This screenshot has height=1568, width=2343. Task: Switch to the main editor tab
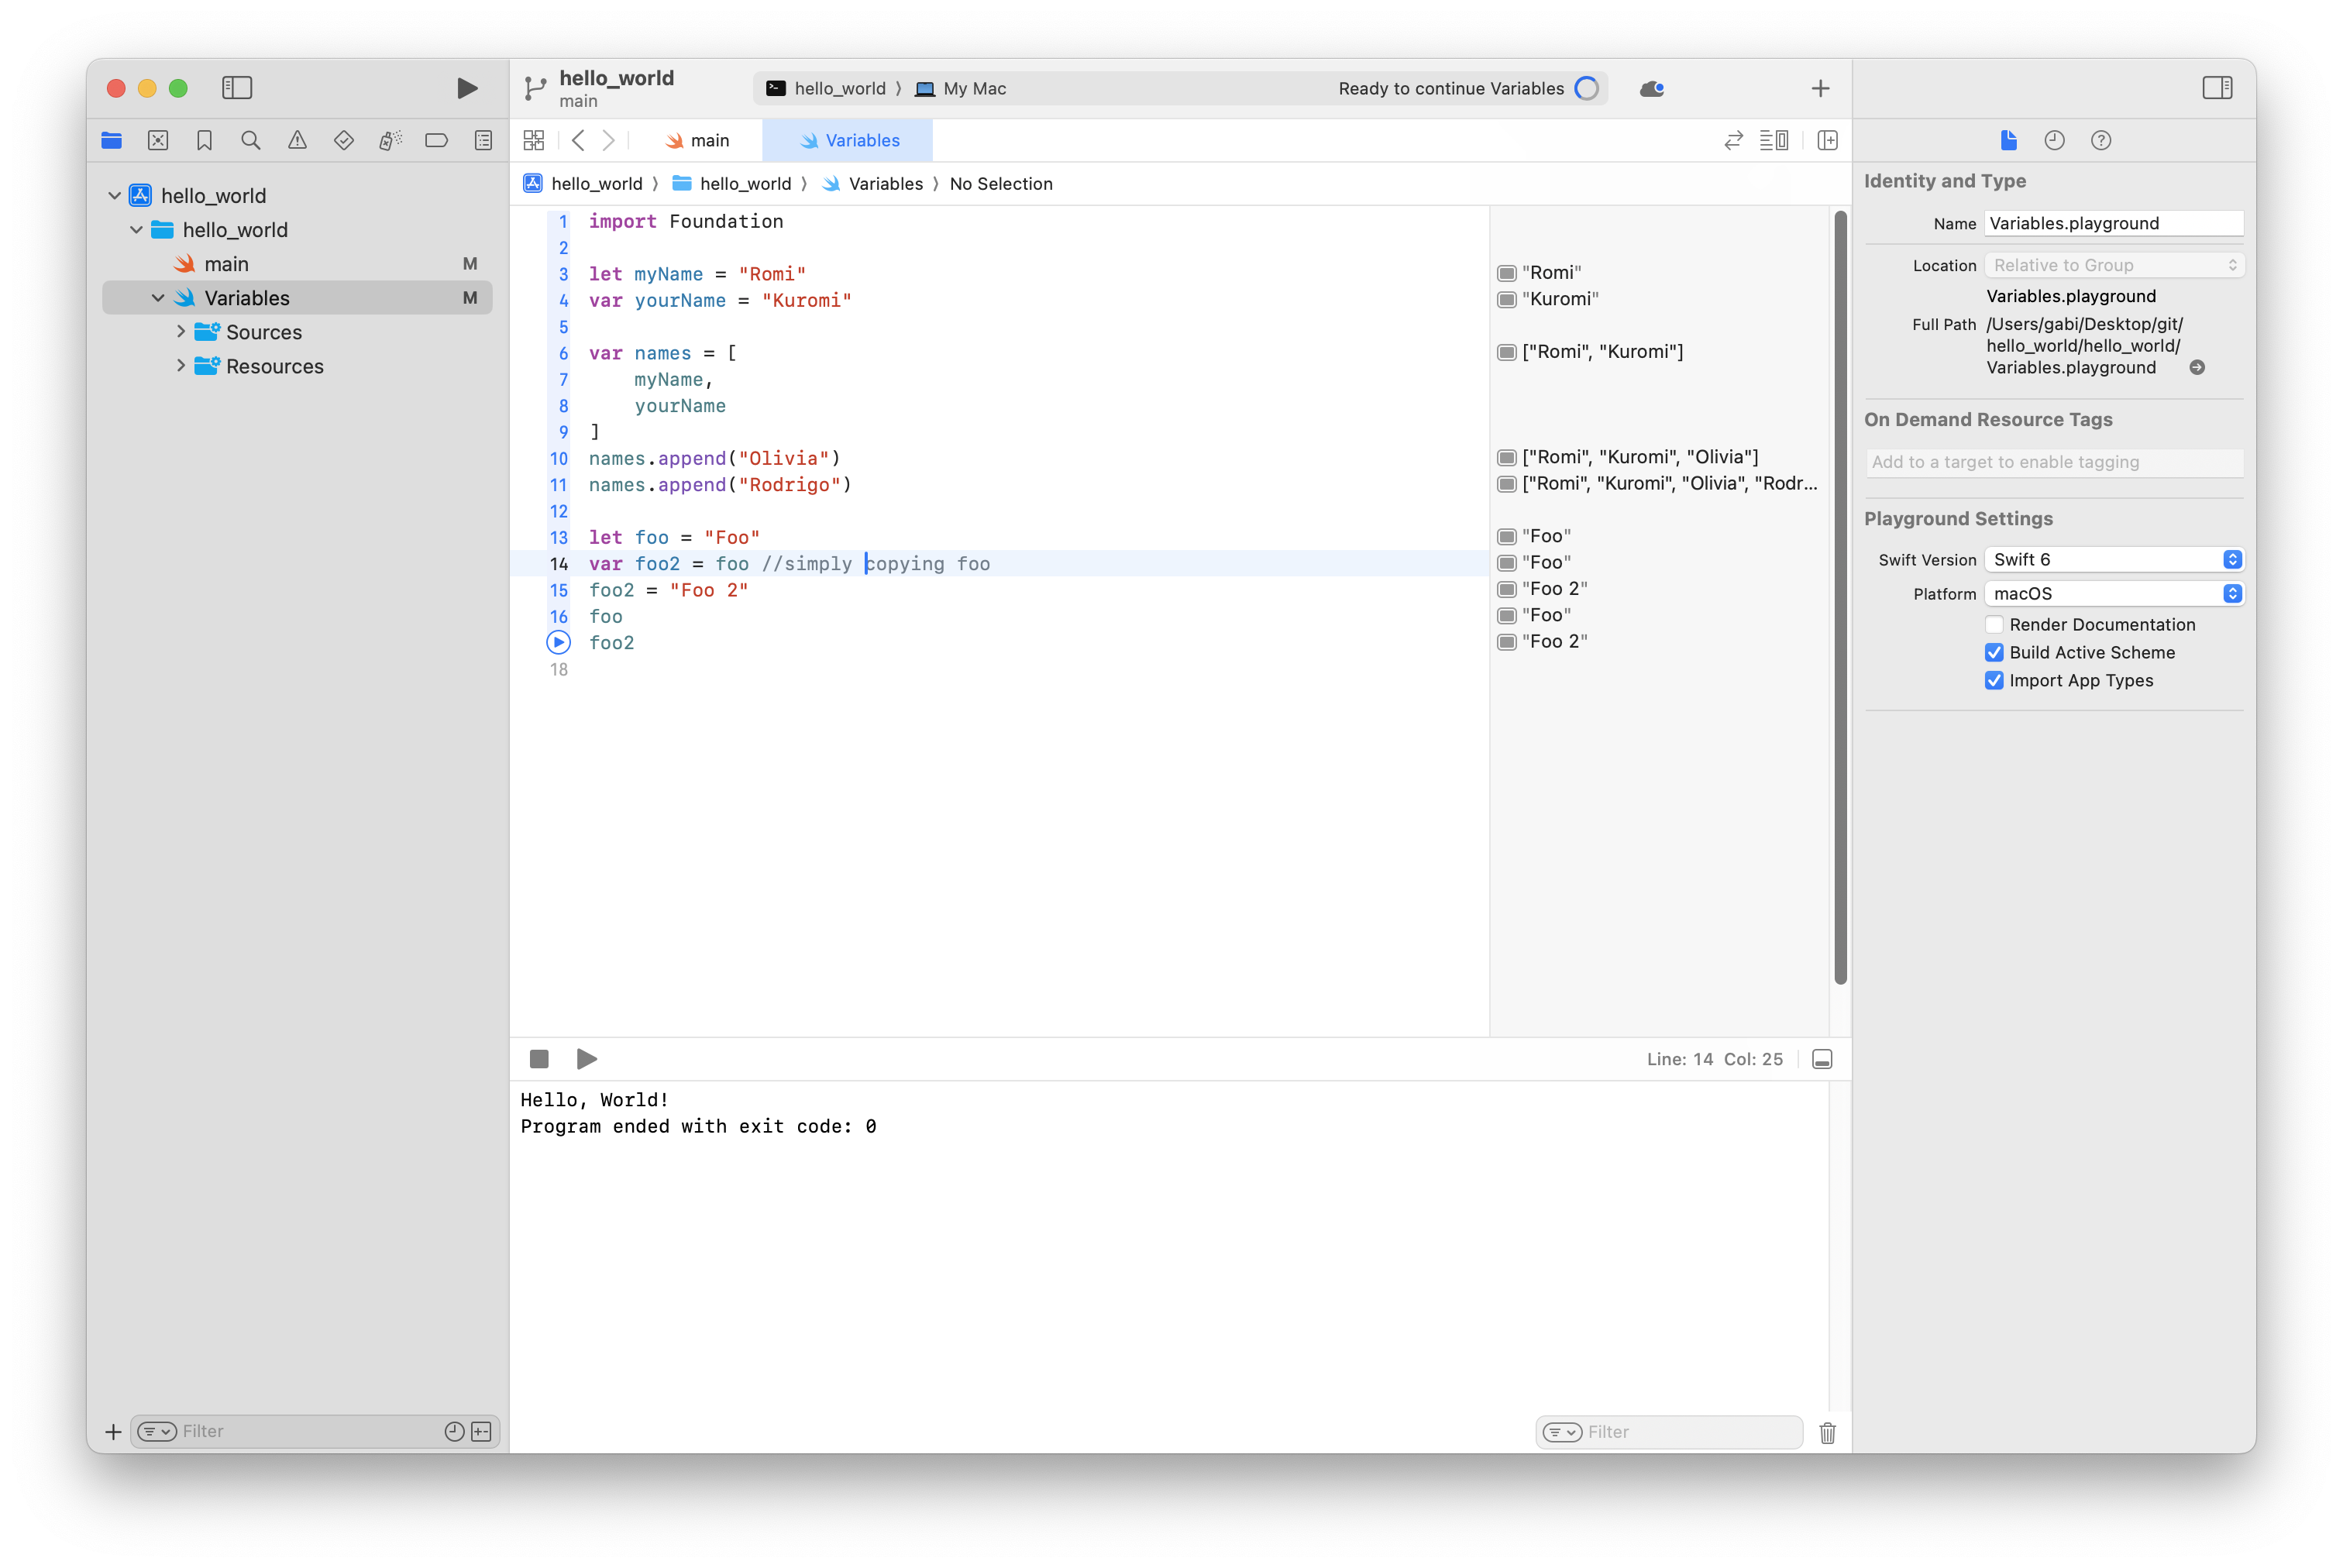[x=698, y=141]
